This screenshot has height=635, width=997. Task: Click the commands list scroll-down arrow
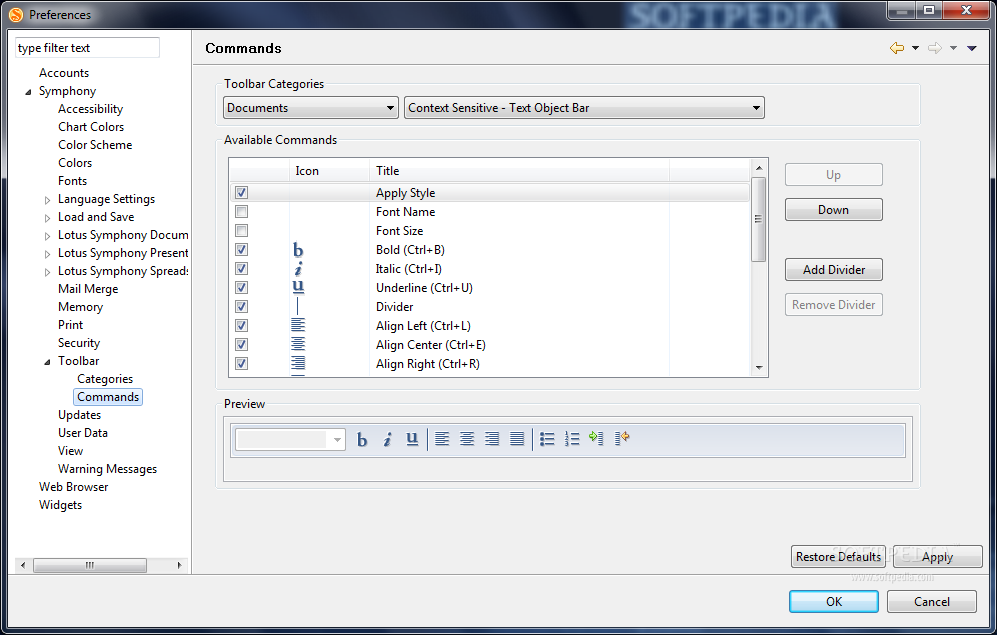point(759,367)
